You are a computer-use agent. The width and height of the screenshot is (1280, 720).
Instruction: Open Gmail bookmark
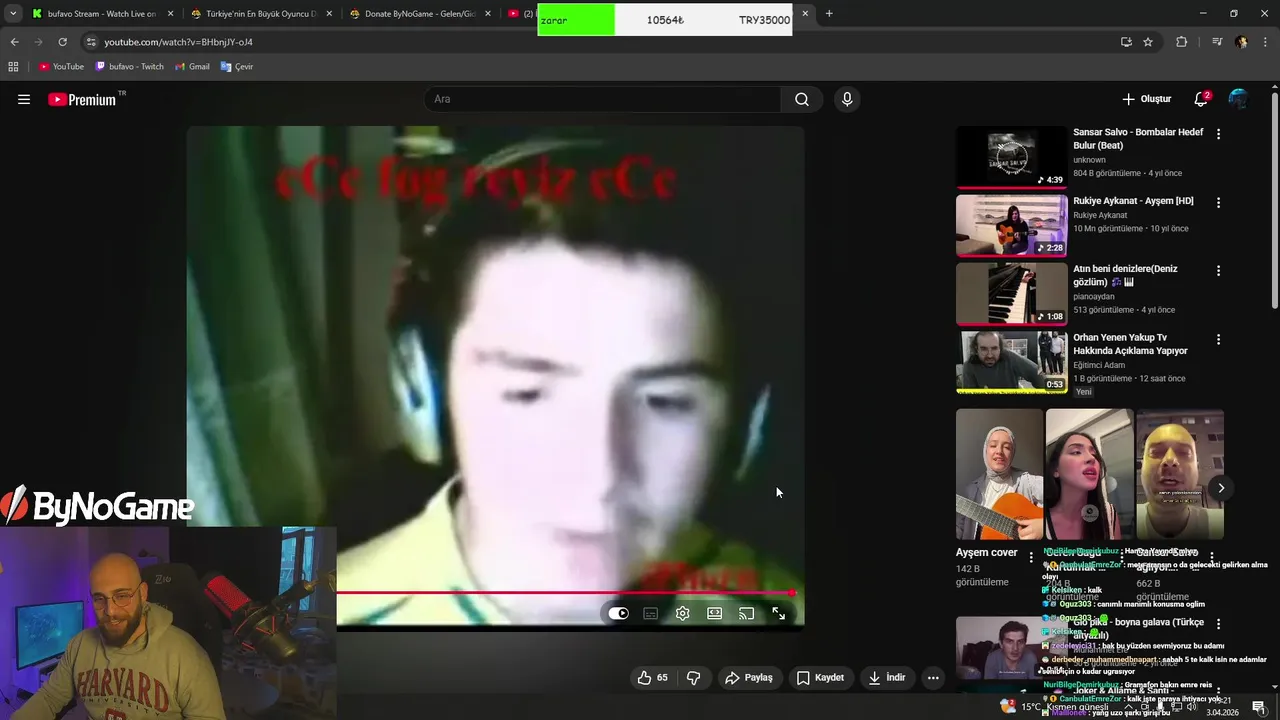point(192,67)
